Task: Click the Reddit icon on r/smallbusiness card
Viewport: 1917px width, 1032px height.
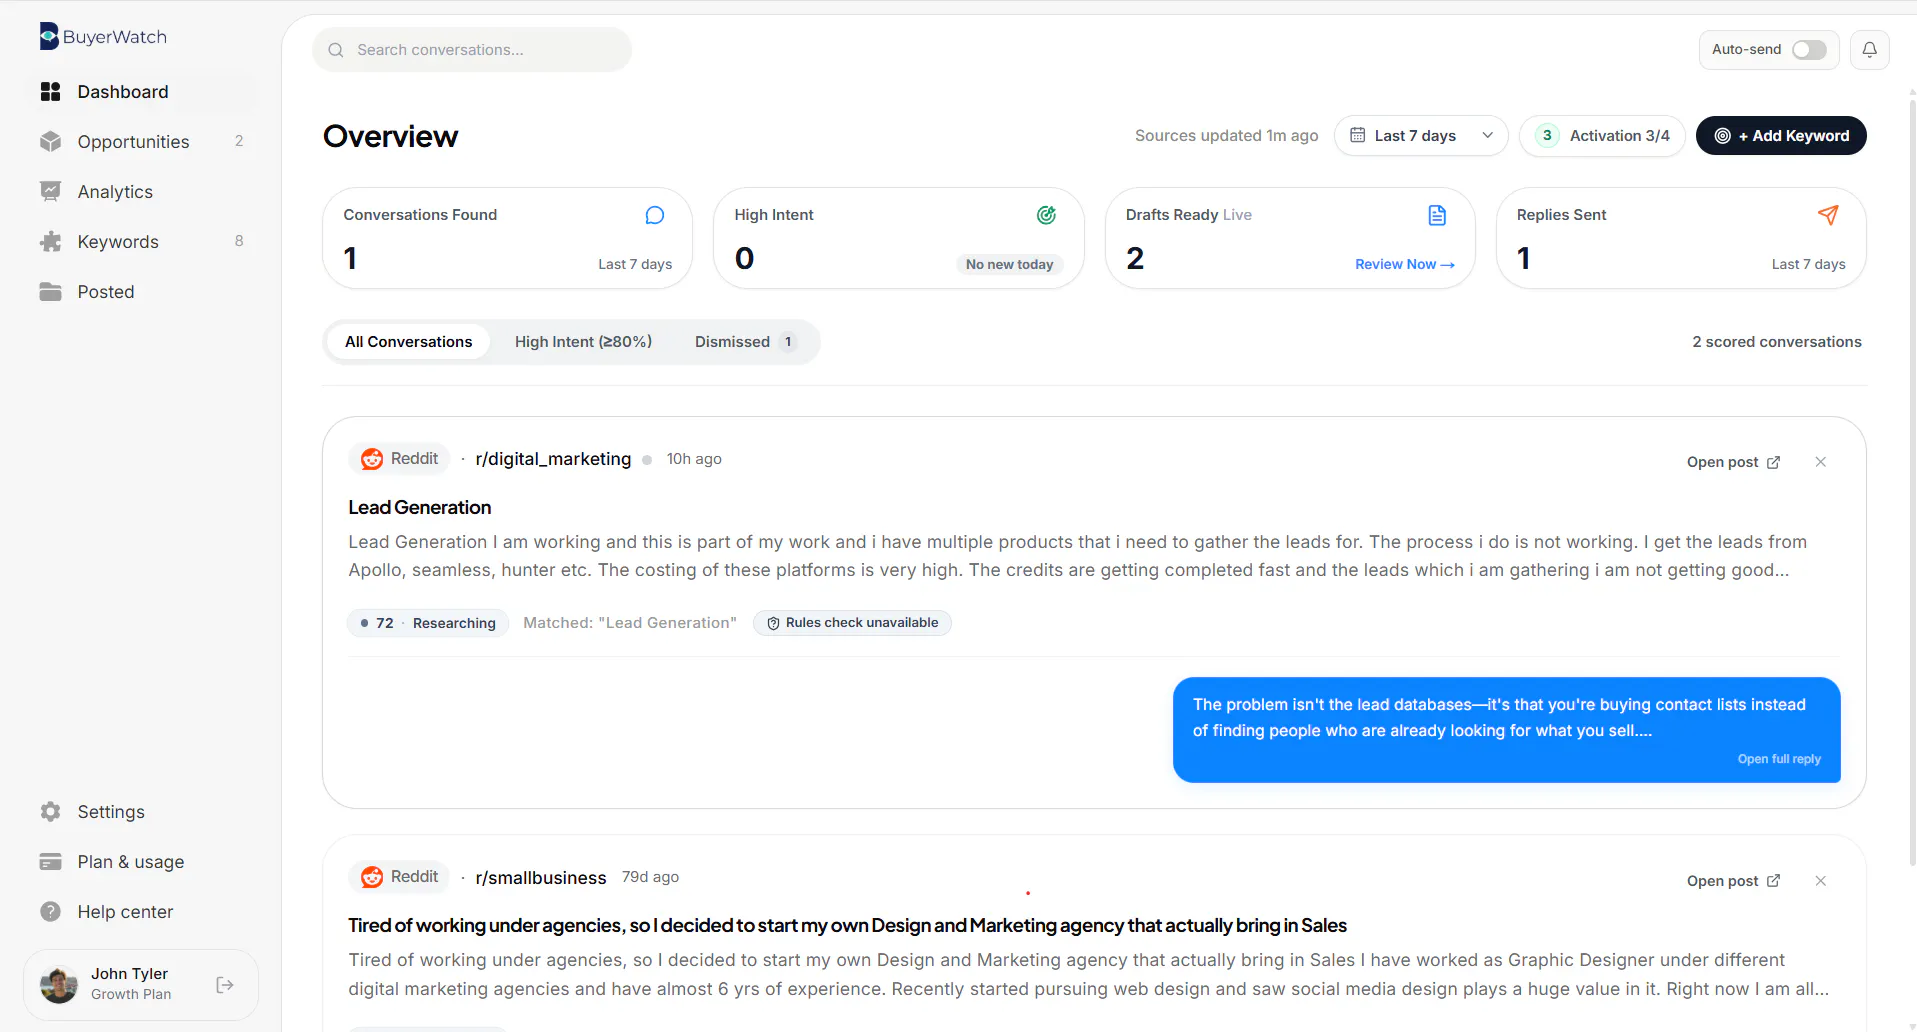Action: point(372,877)
